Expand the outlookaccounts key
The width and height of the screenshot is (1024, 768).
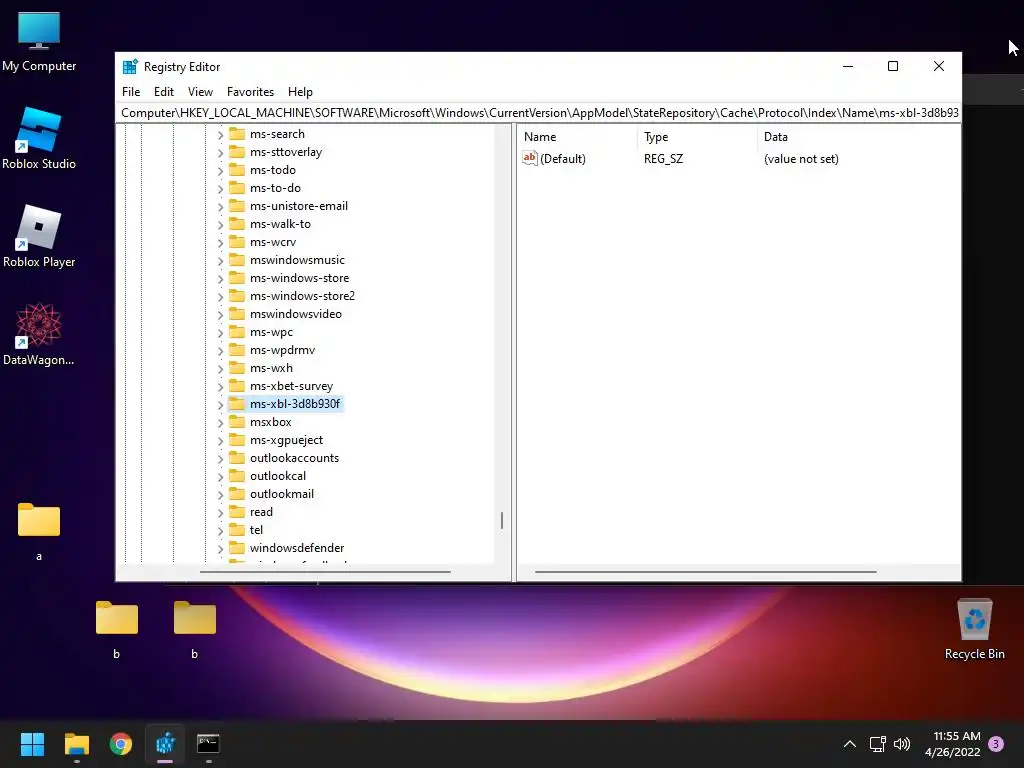(x=220, y=458)
